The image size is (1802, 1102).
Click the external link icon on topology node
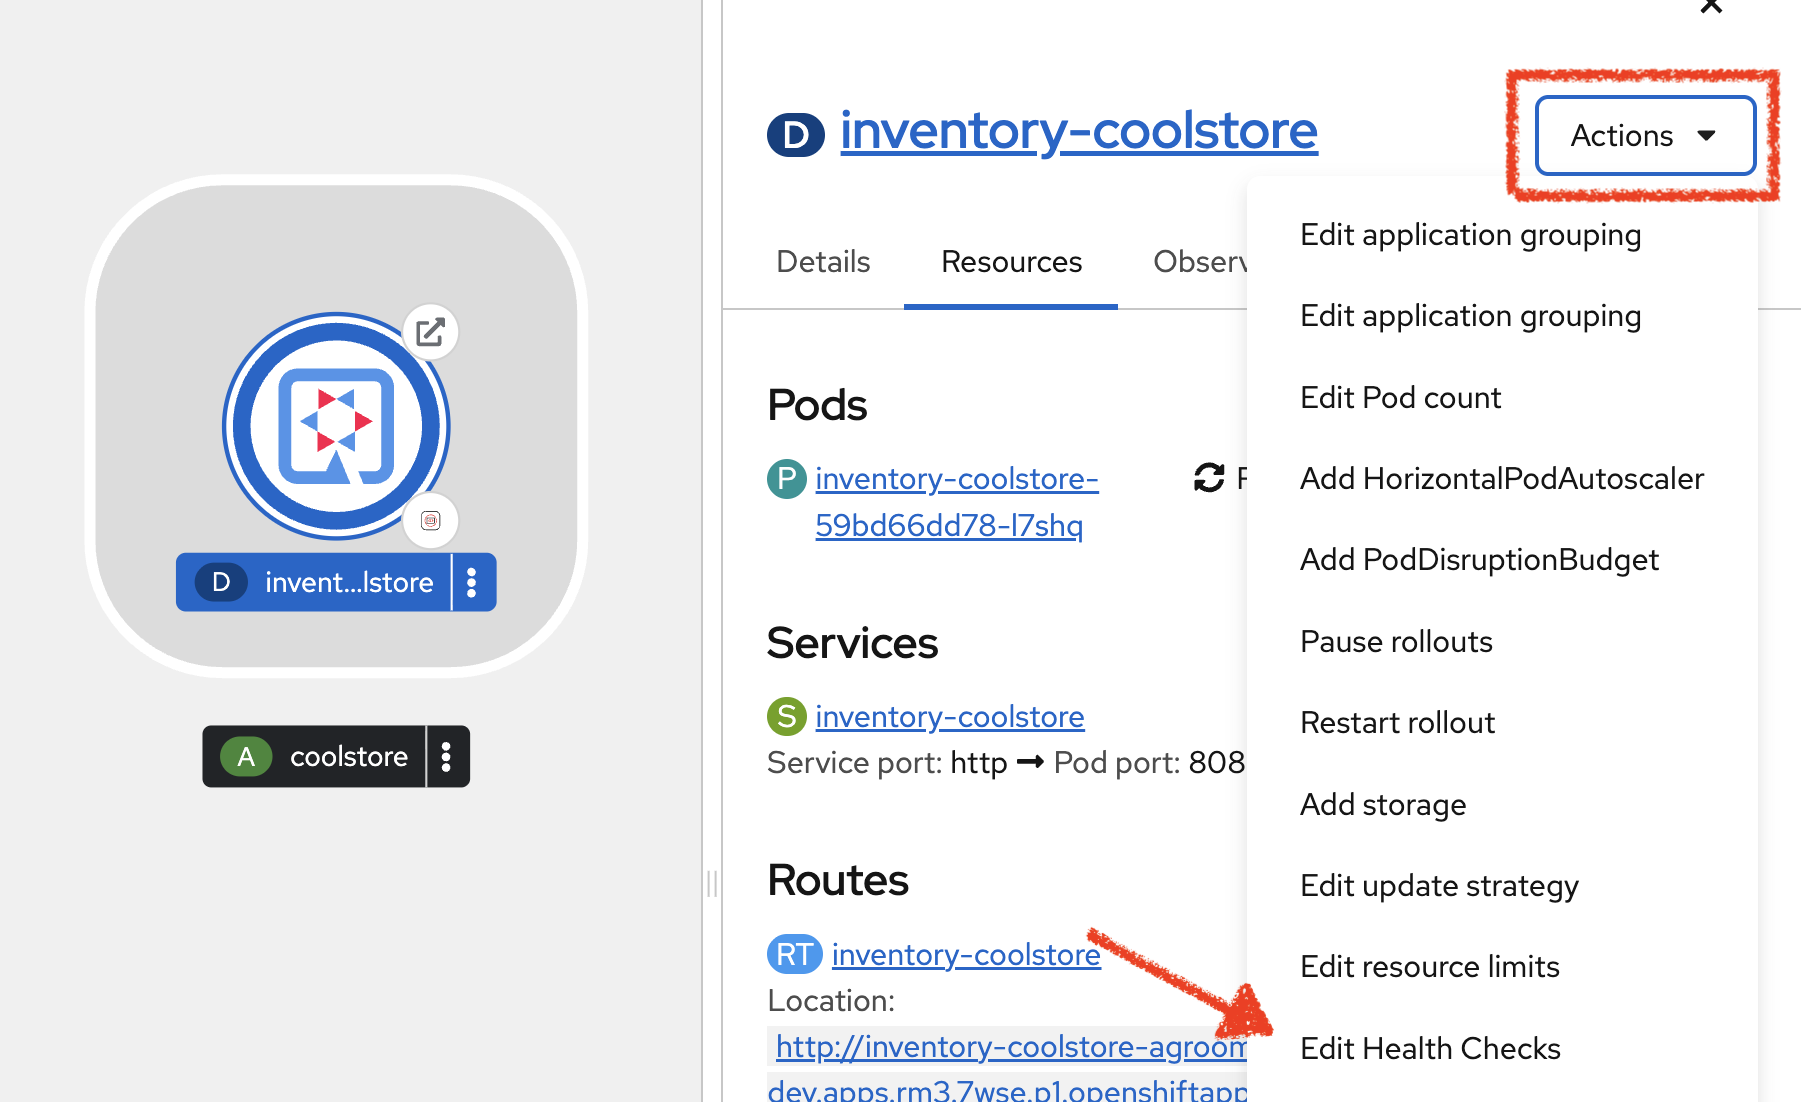pos(430,332)
